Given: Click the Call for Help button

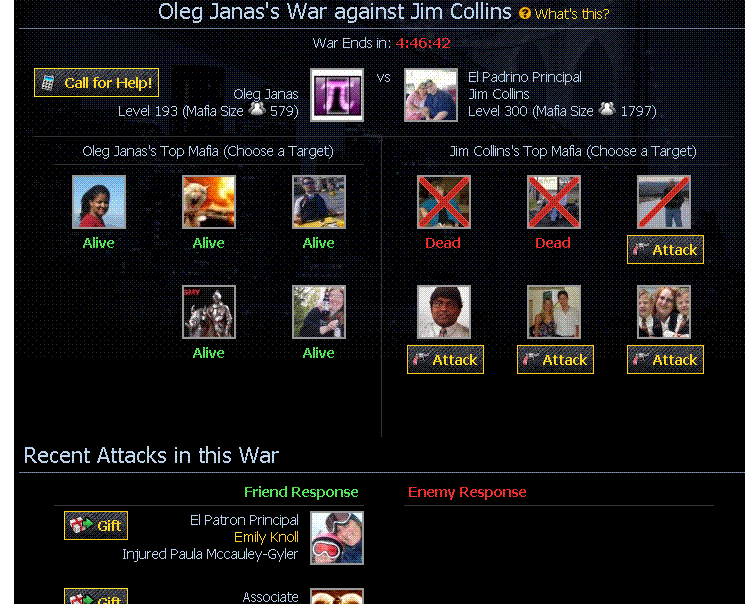Looking at the screenshot, I should 96,82.
